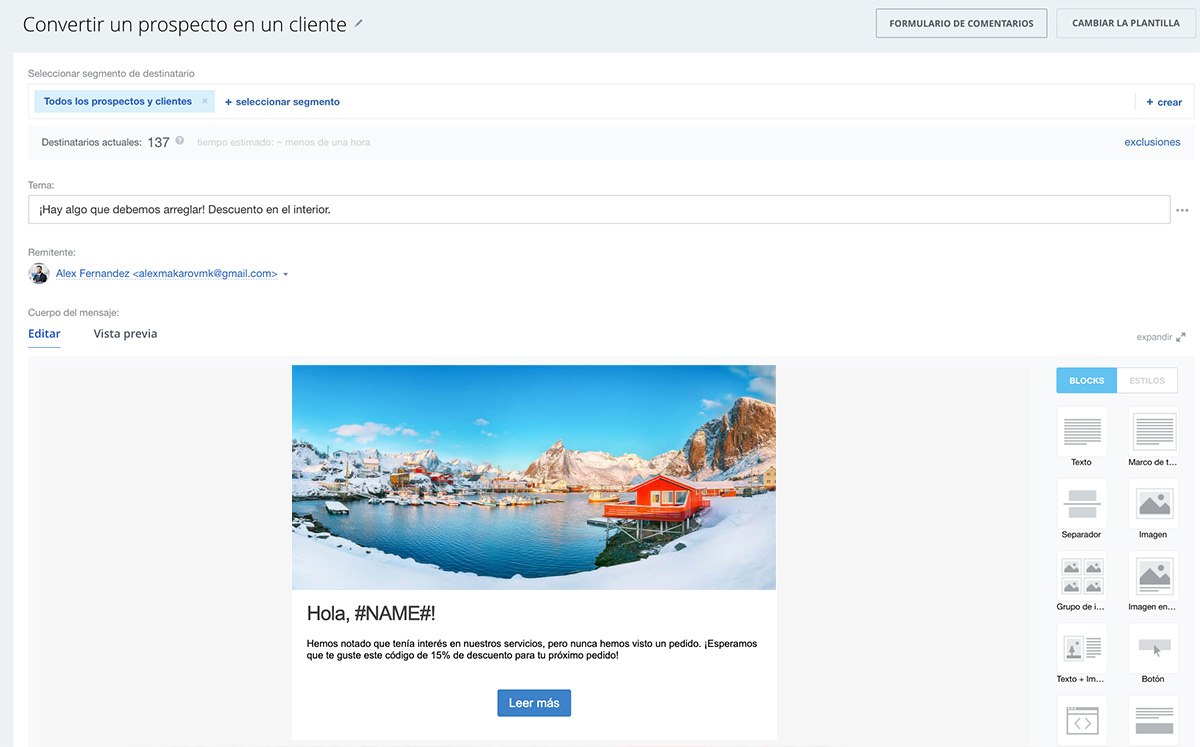Open the sender dropdown for Alex Fernandez
This screenshot has height=747, width=1200.
[x=286, y=274]
